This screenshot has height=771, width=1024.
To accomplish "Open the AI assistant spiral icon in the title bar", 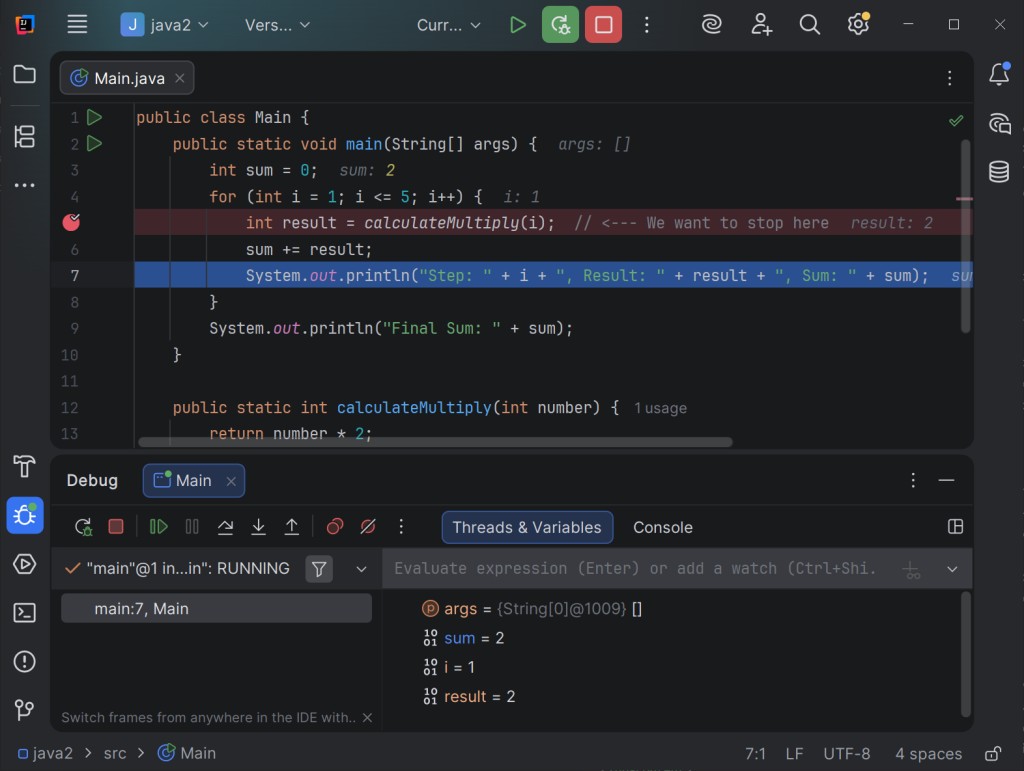I will coord(711,25).
